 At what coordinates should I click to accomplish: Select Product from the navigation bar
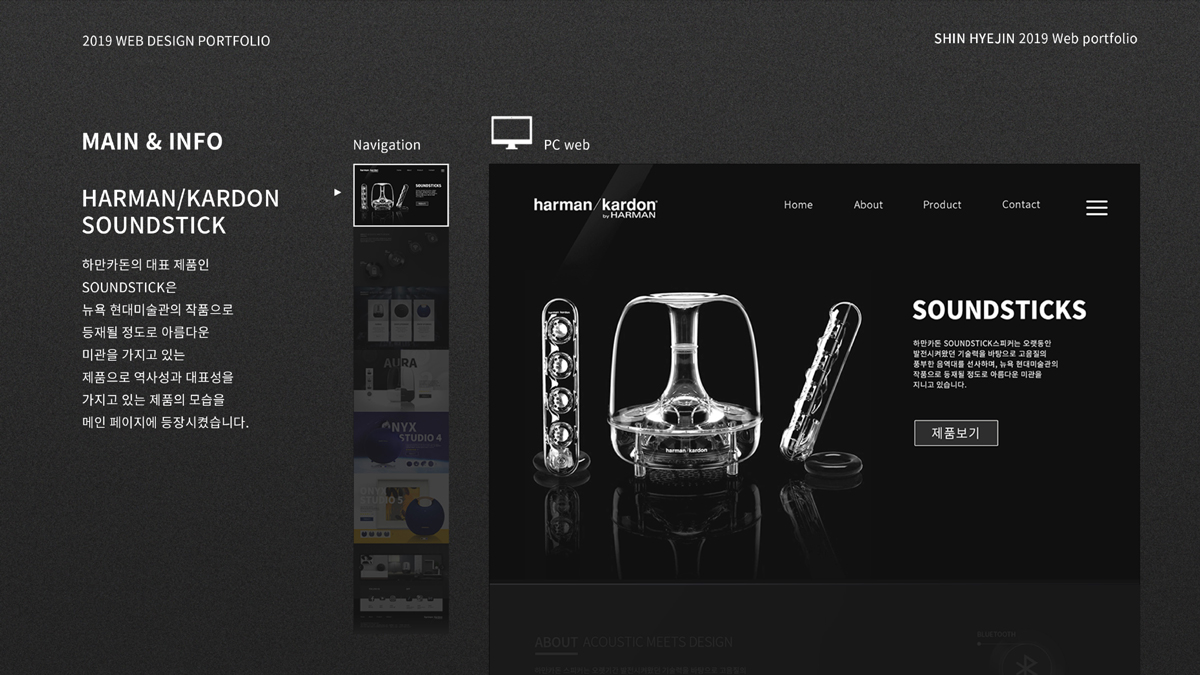[x=942, y=205]
